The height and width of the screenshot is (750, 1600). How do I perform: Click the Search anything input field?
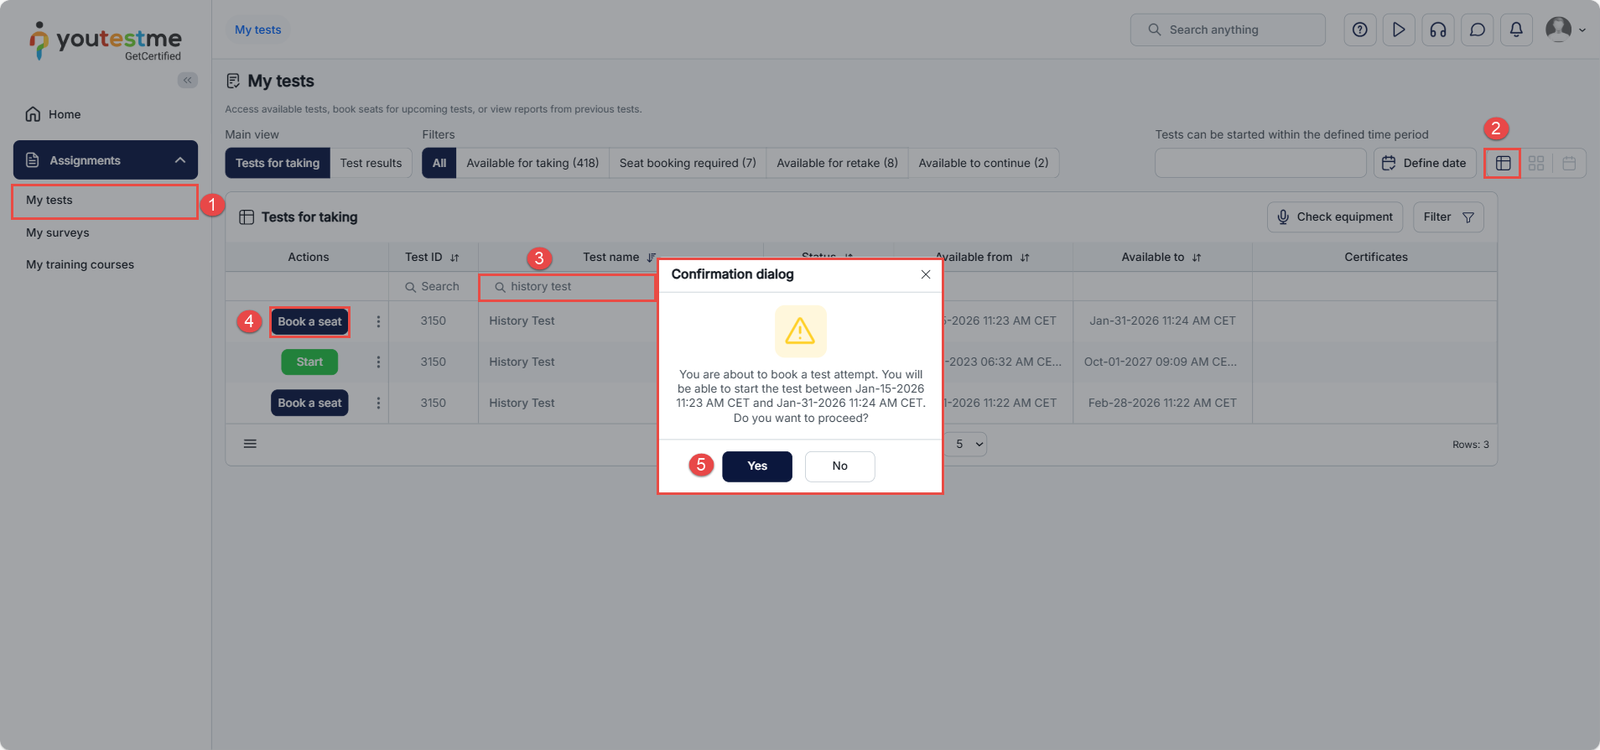click(1228, 30)
